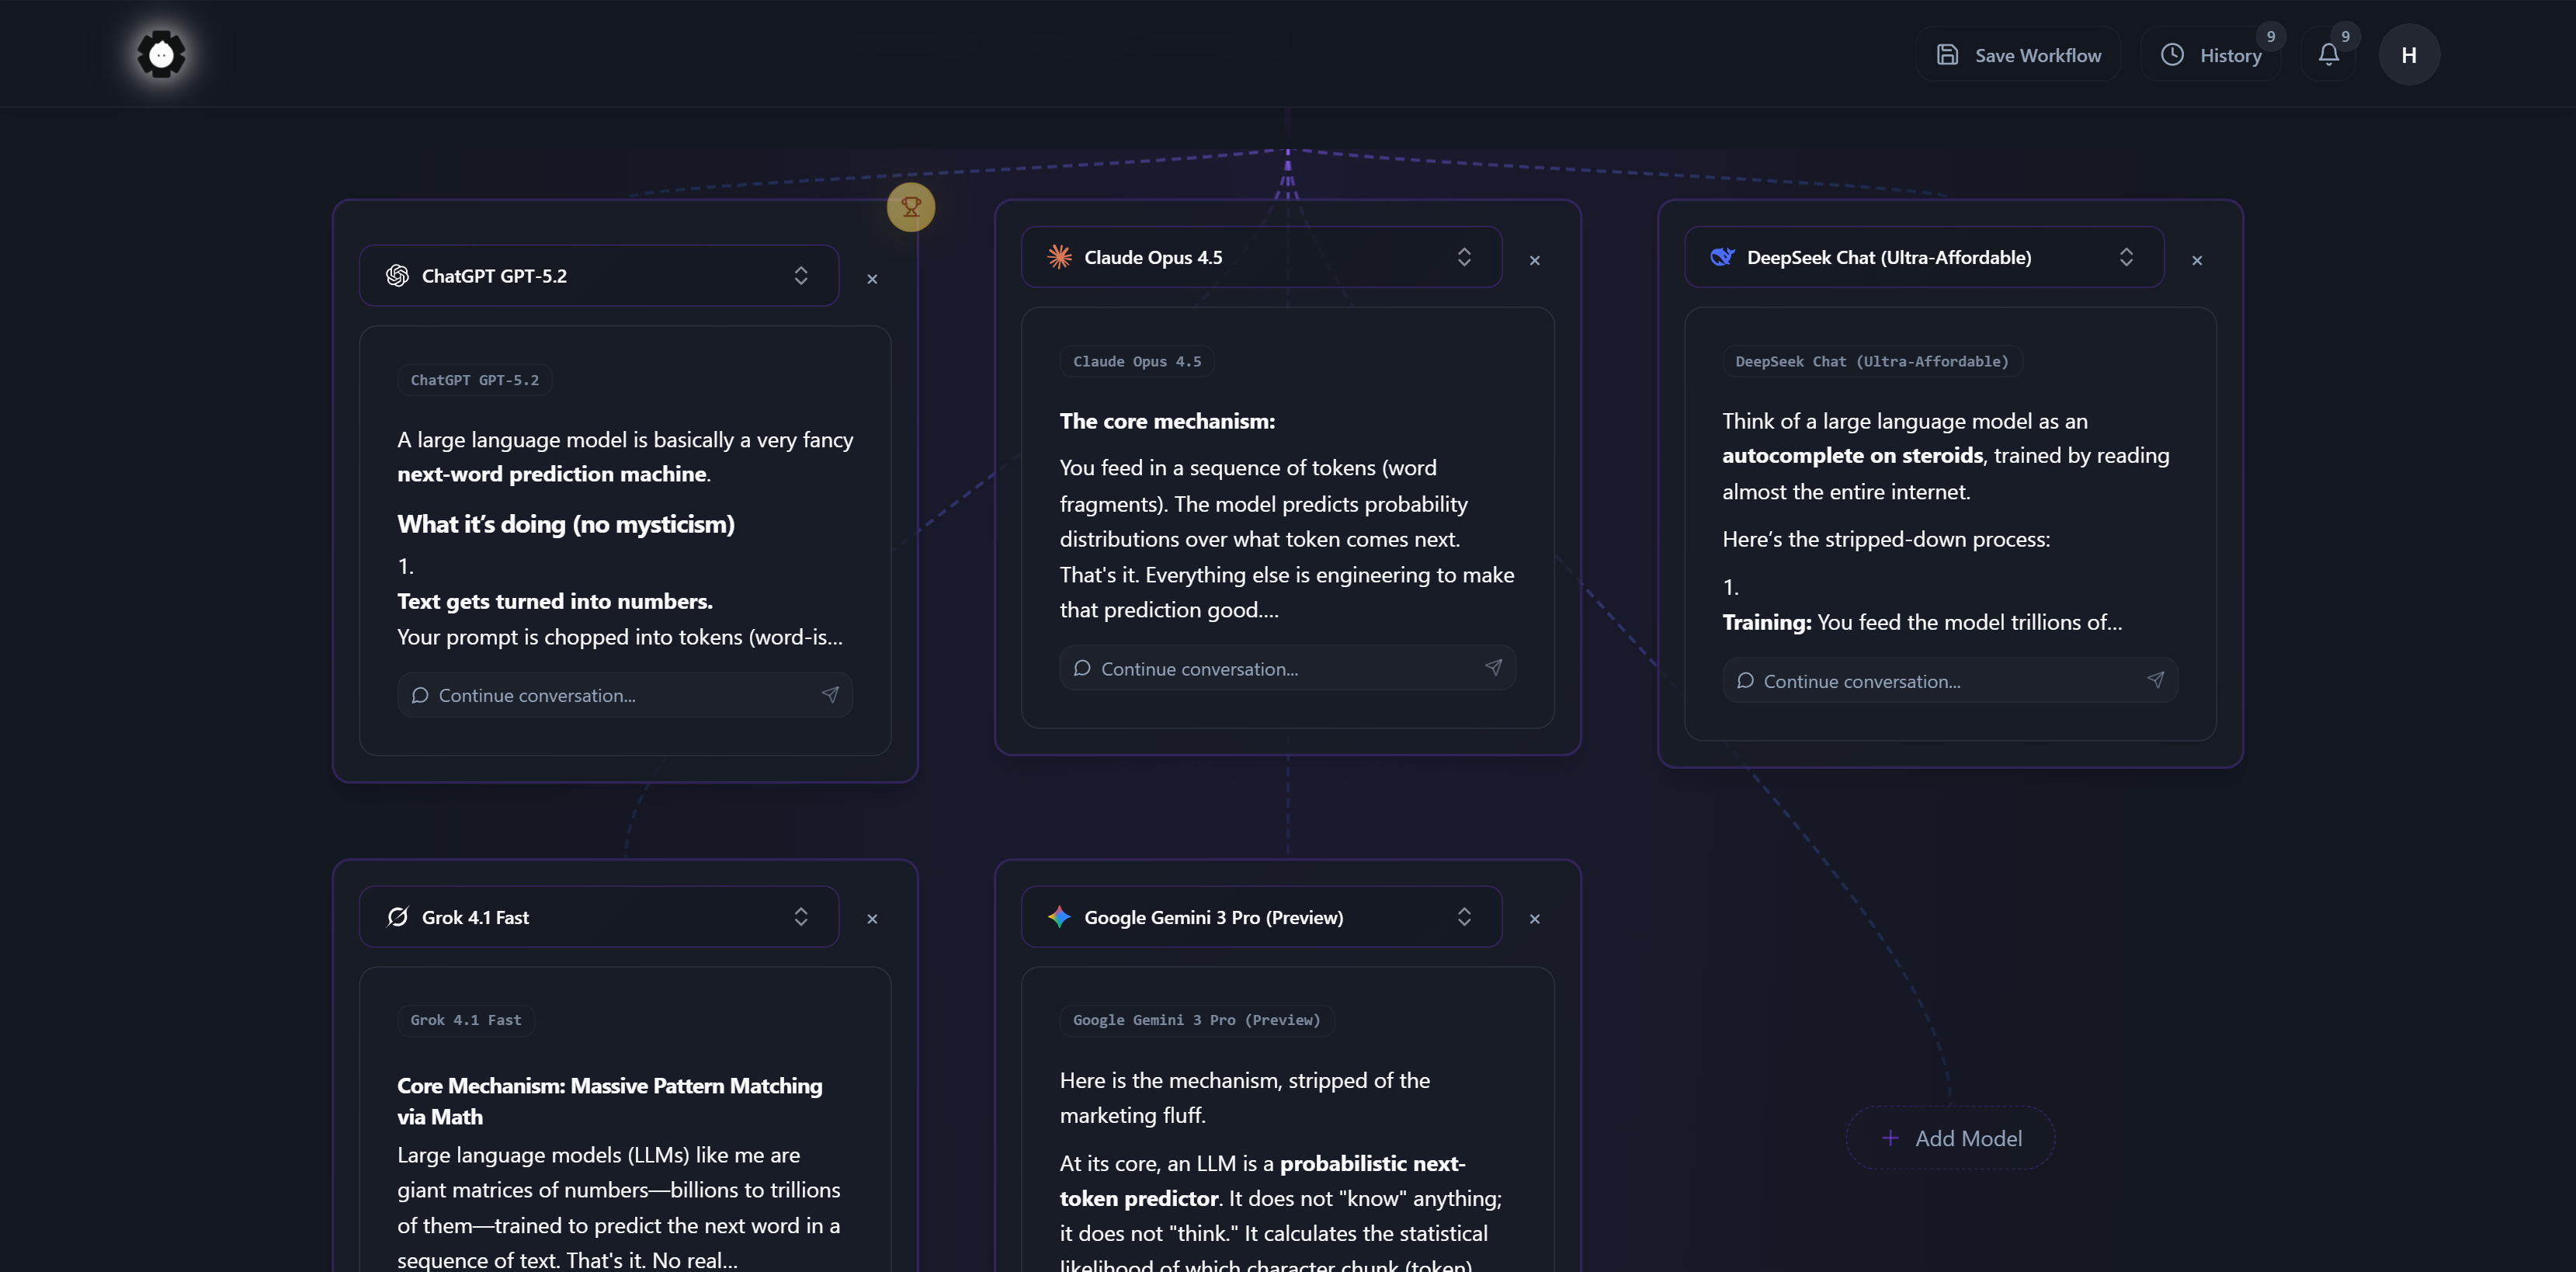The width and height of the screenshot is (2576, 1272).
Task: Open the History panel
Action: 2211,55
